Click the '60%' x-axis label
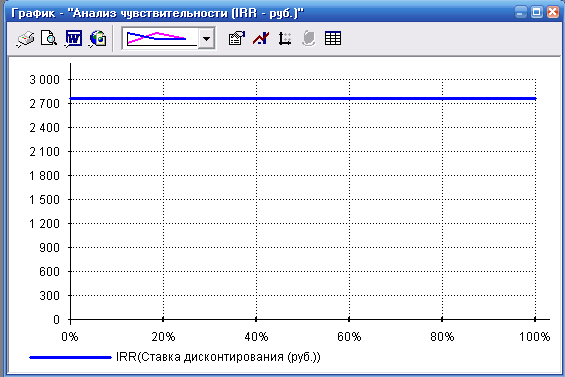The image size is (565, 377). pyautogui.click(x=349, y=337)
